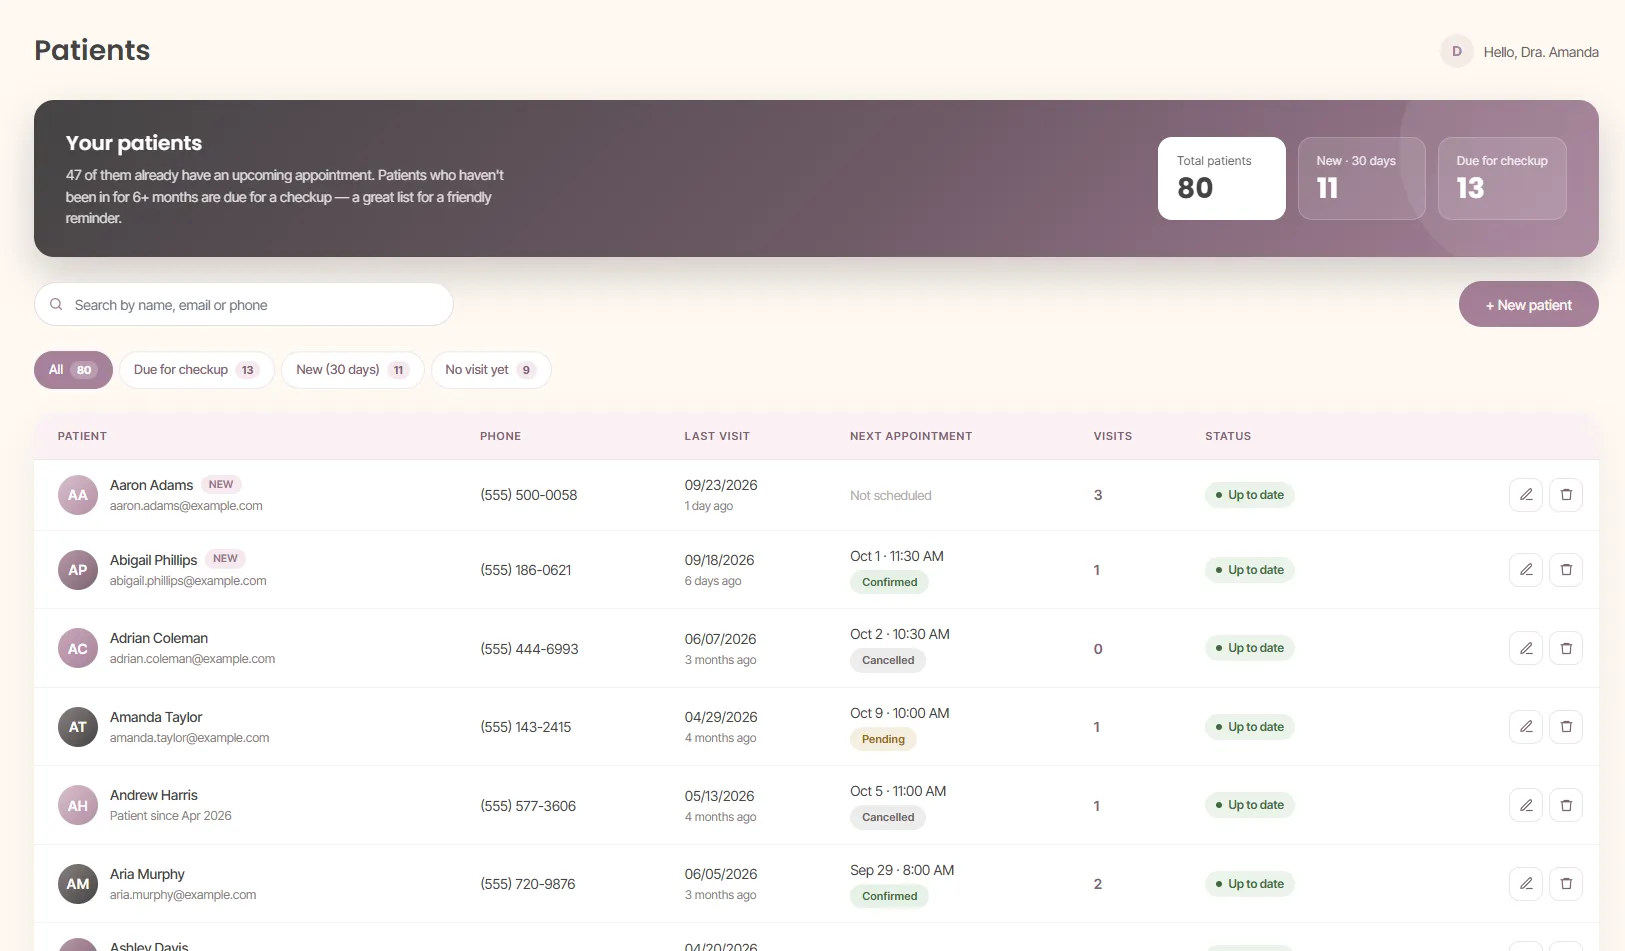1625x951 pixels.
Task: Sort by the Patient column header
Action: point(82,436)
